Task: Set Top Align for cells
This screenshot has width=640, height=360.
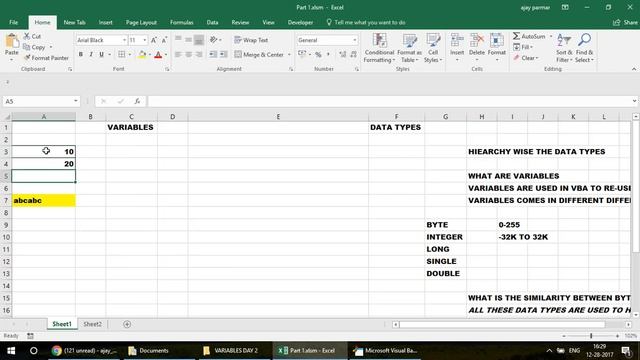Action: (178, 40)
